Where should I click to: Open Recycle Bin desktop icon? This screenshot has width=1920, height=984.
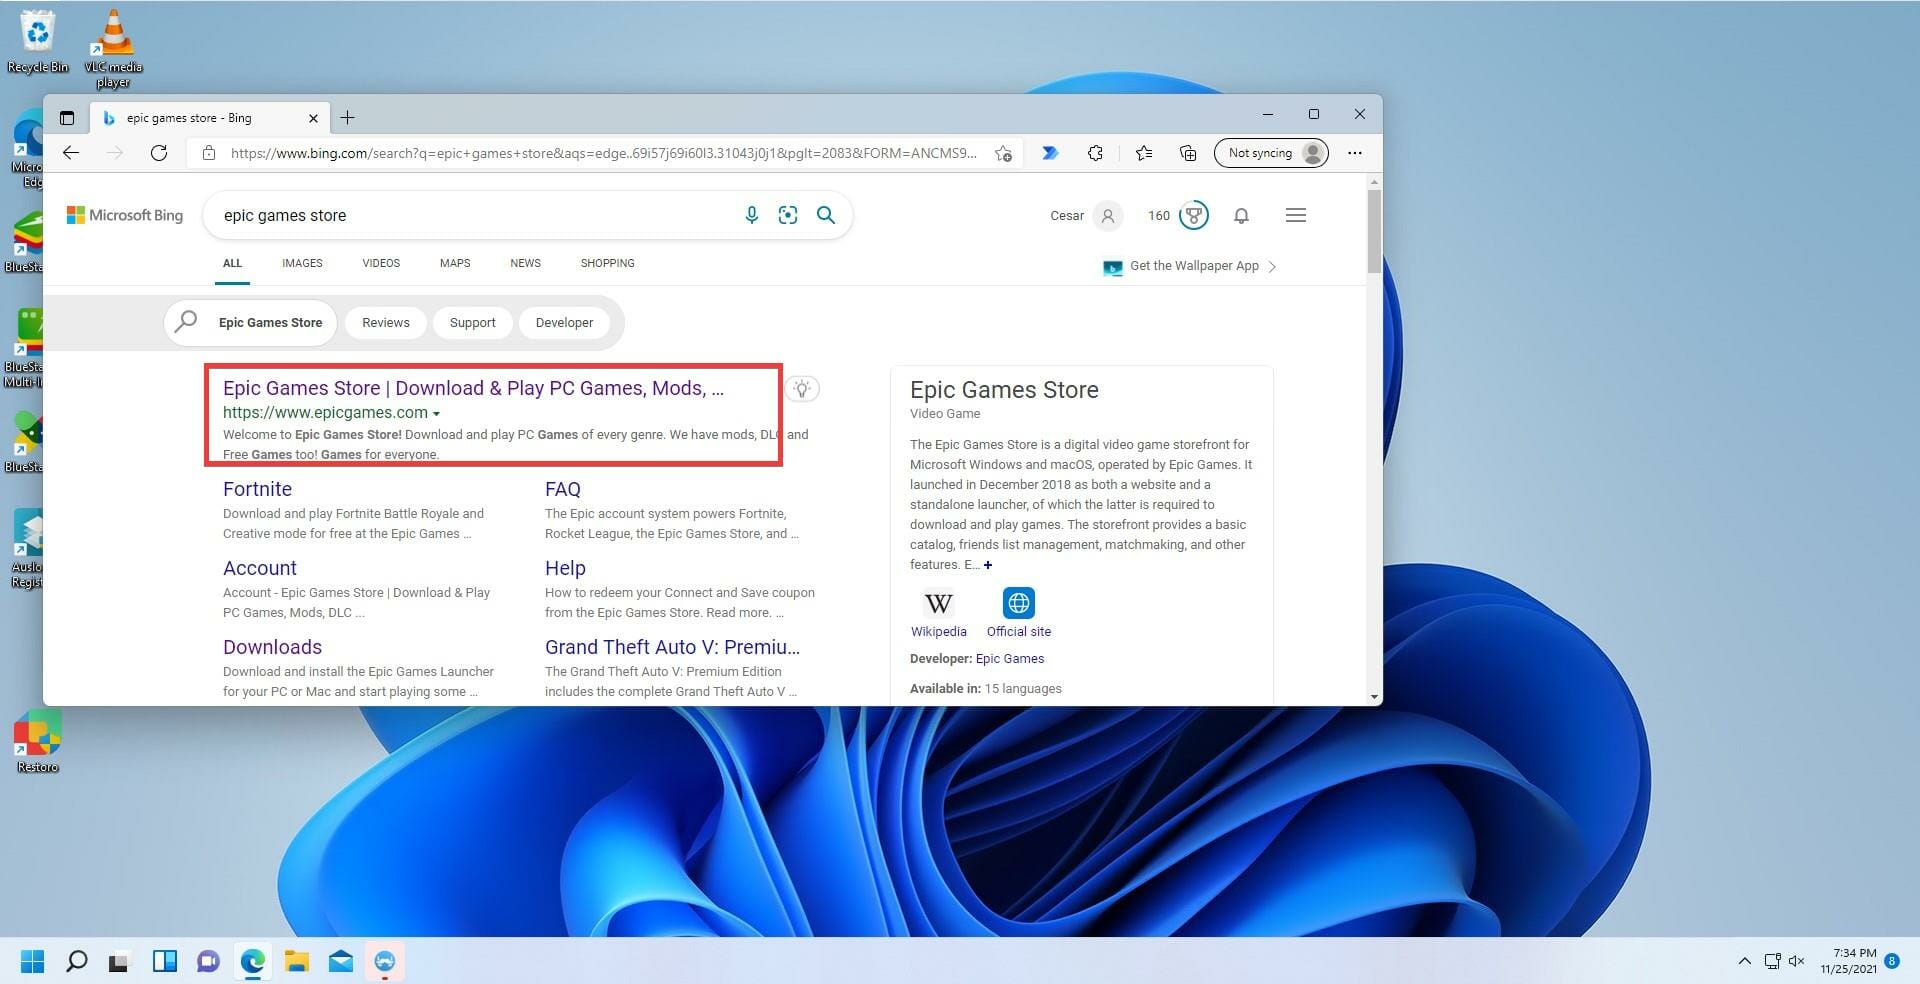[37, 42]
